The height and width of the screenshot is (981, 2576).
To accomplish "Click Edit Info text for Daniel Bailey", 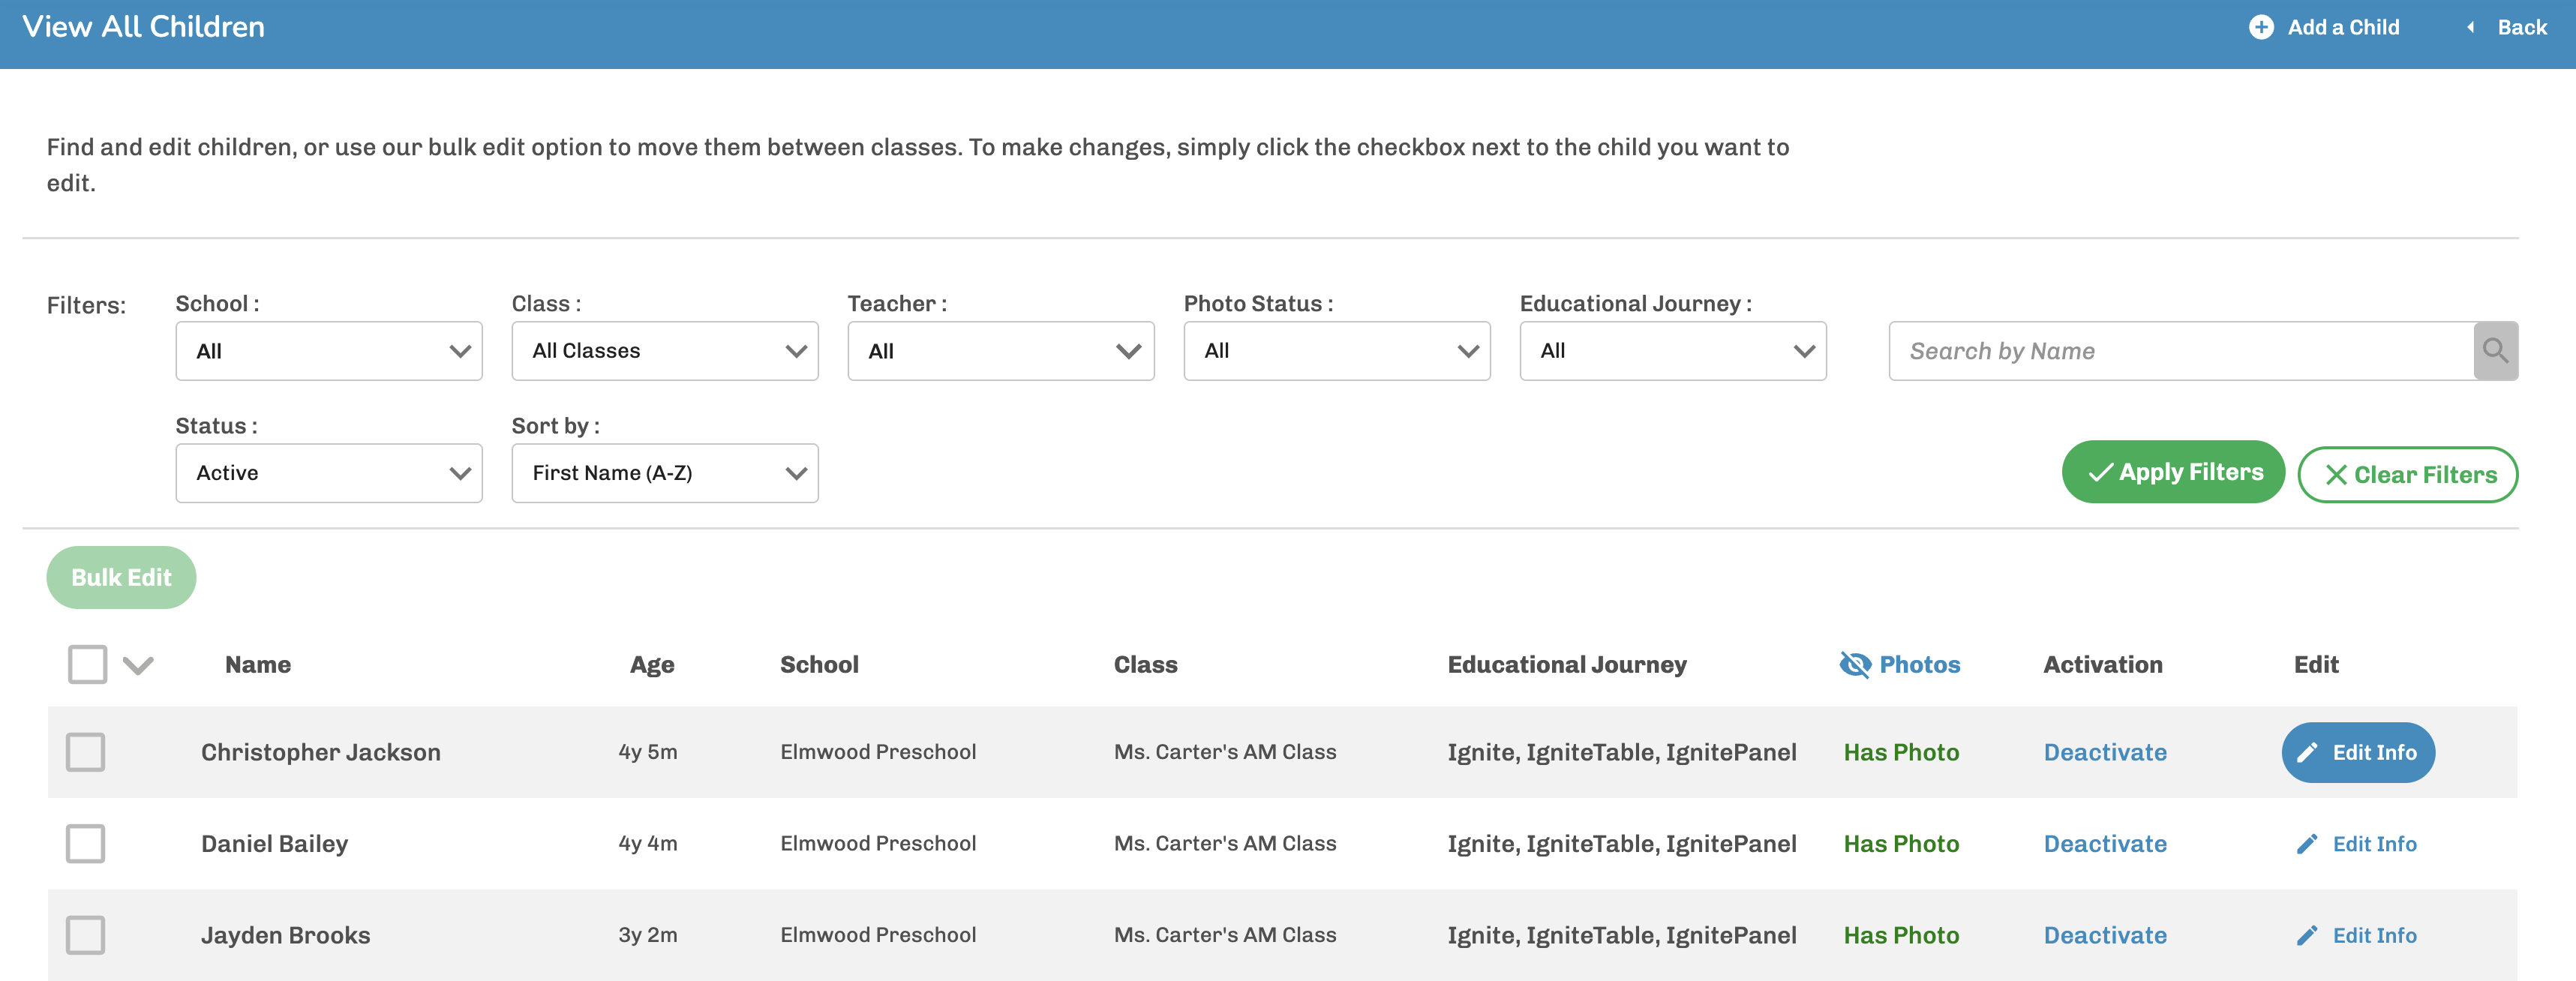I will click(x=2374, y=844).
